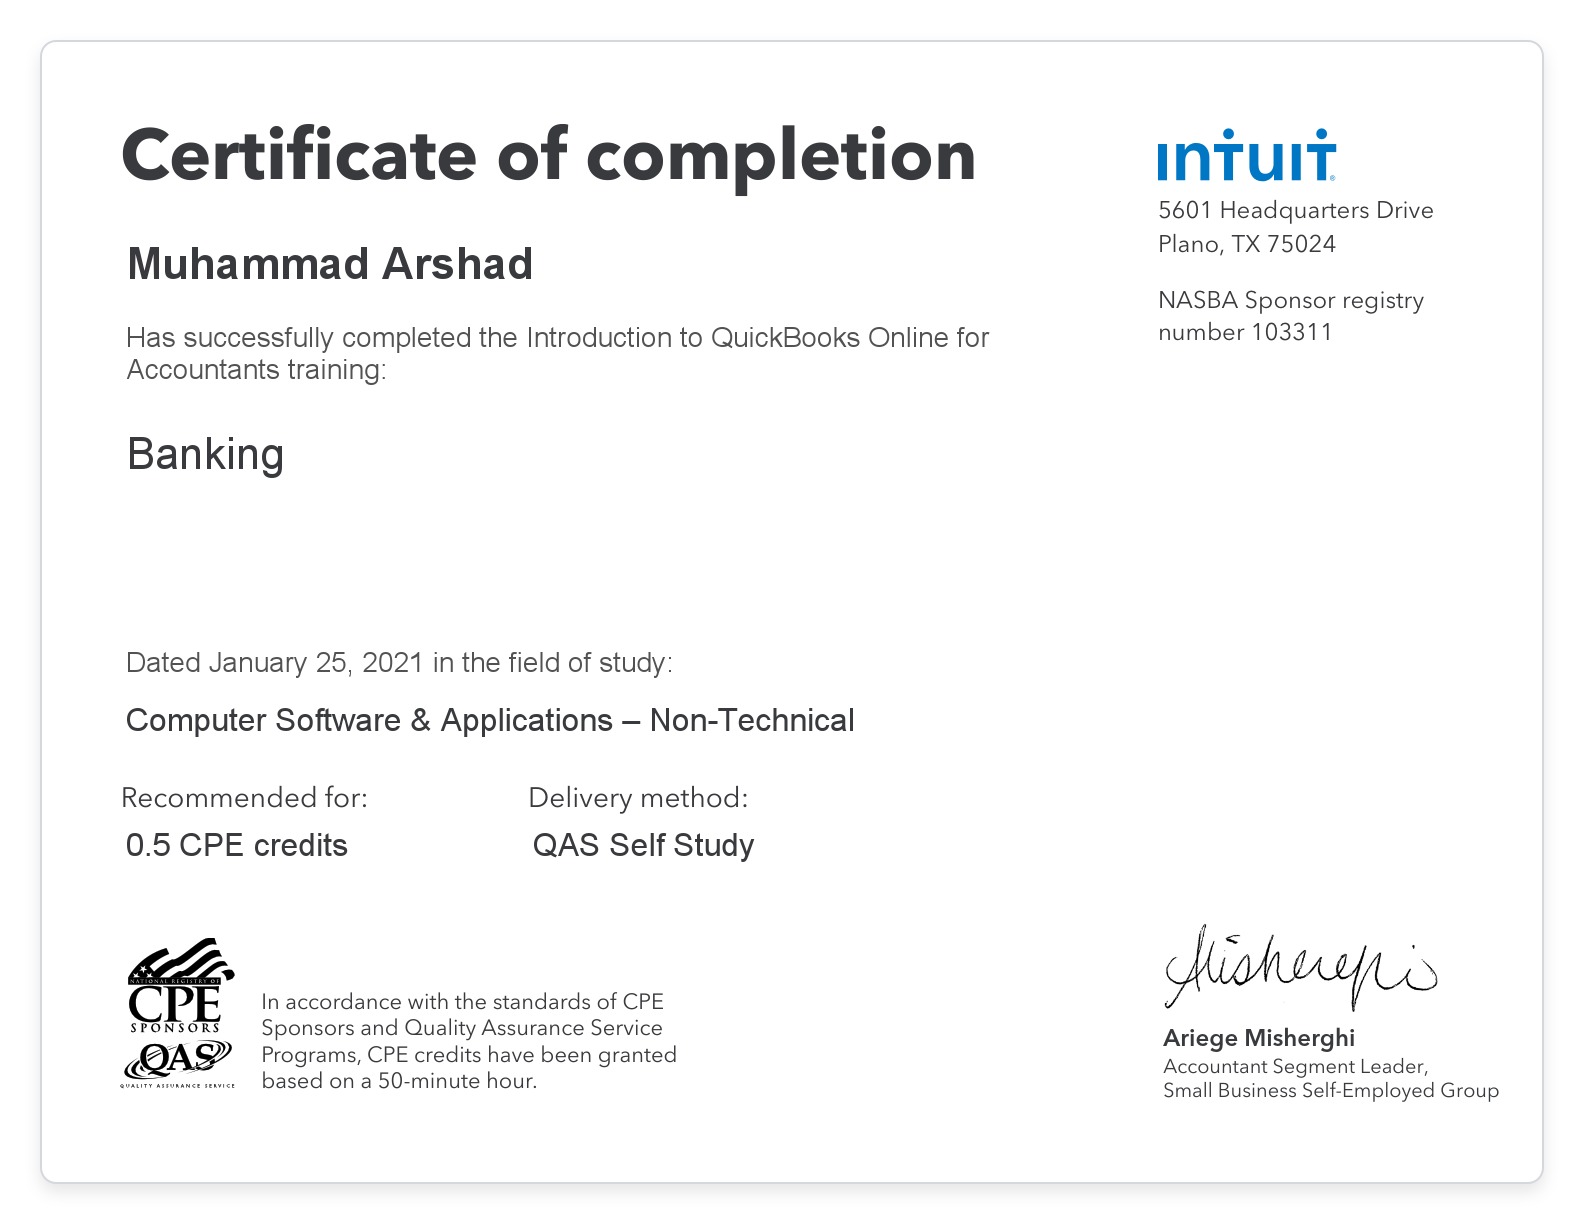Viewport: 1584px width, 1224px height.
Task: Click the Intuit logo
Action: (1246, 155)
